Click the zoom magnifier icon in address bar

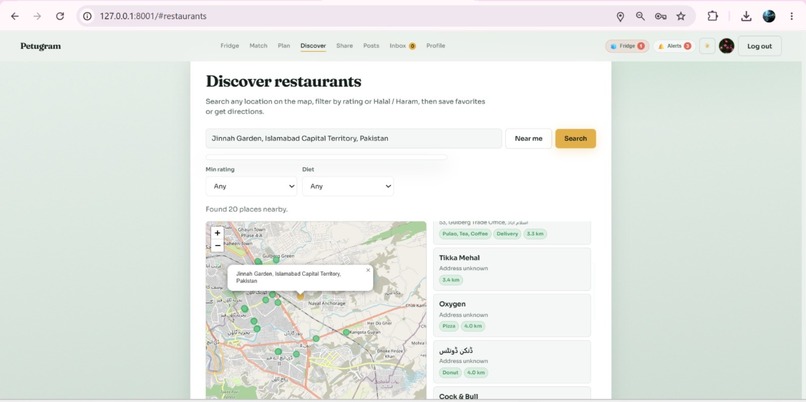click(640, 16)
